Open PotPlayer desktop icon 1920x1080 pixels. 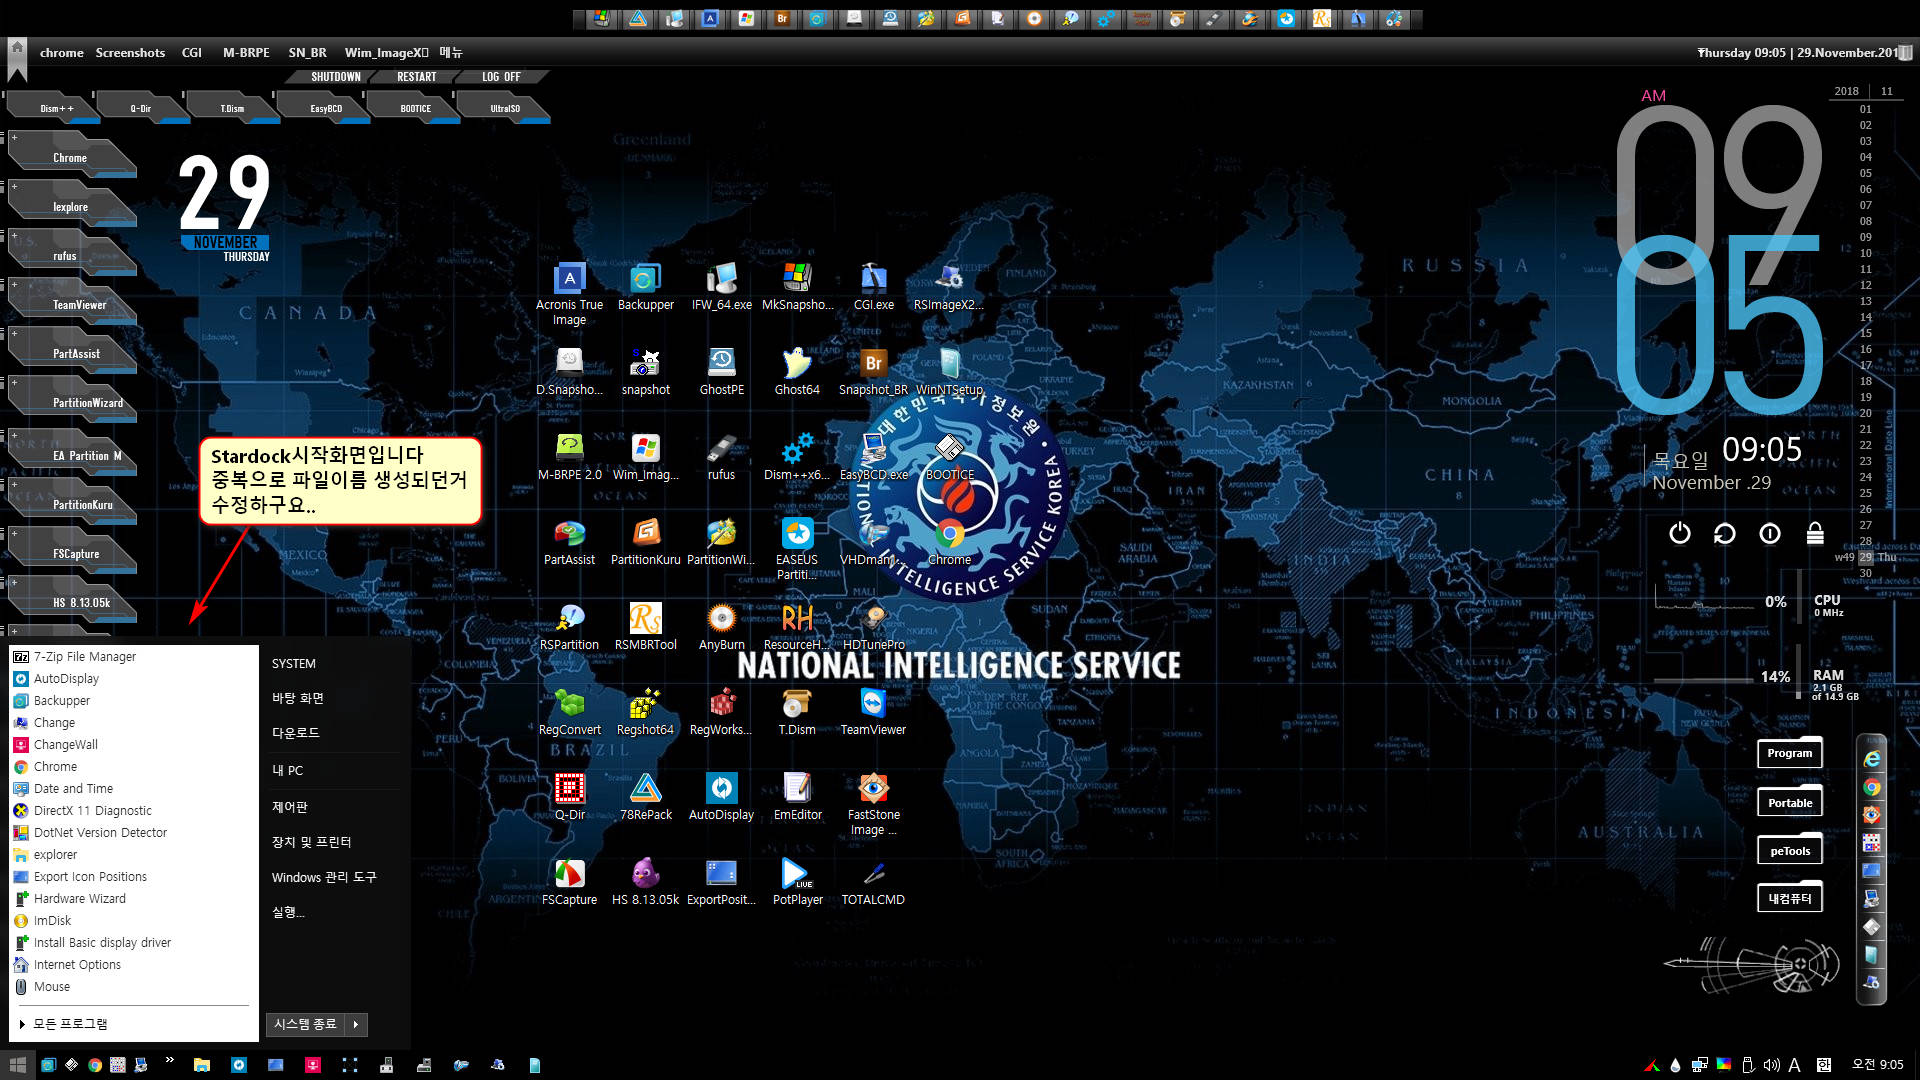point(797,882)
